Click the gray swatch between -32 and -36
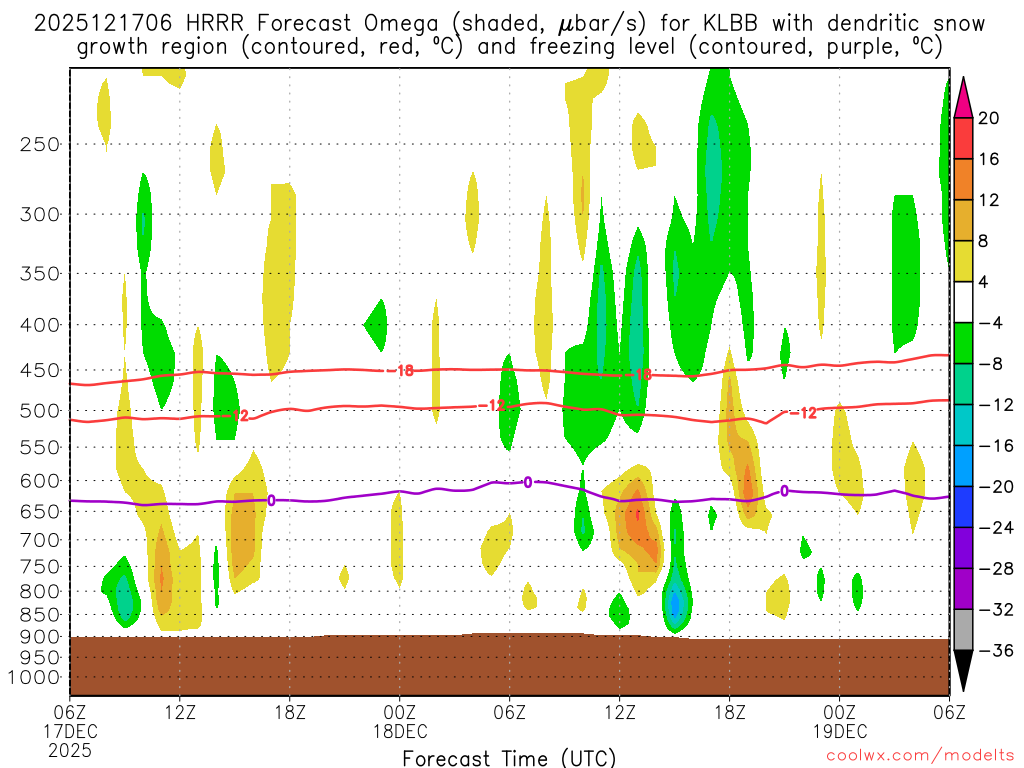 [963, 630]
